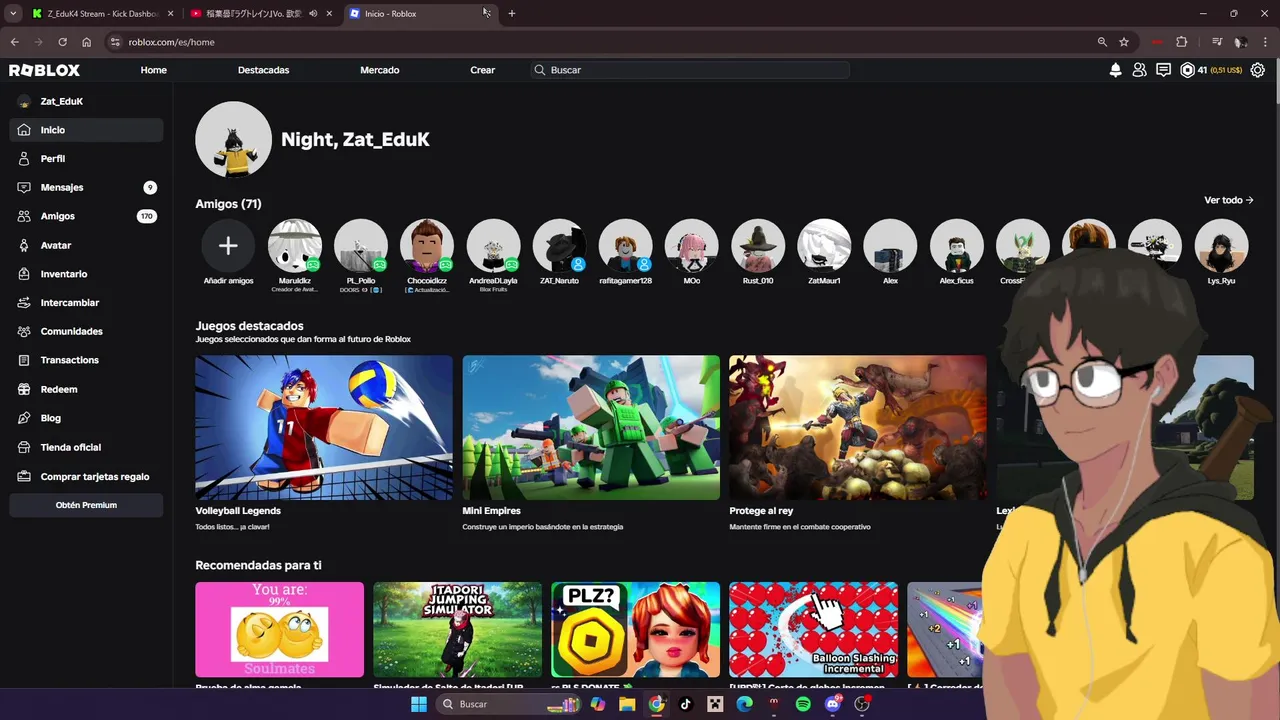Open Spotify from the taskbar
Image resolution: width=1280 pixels, height=720 pixels.
803,704
